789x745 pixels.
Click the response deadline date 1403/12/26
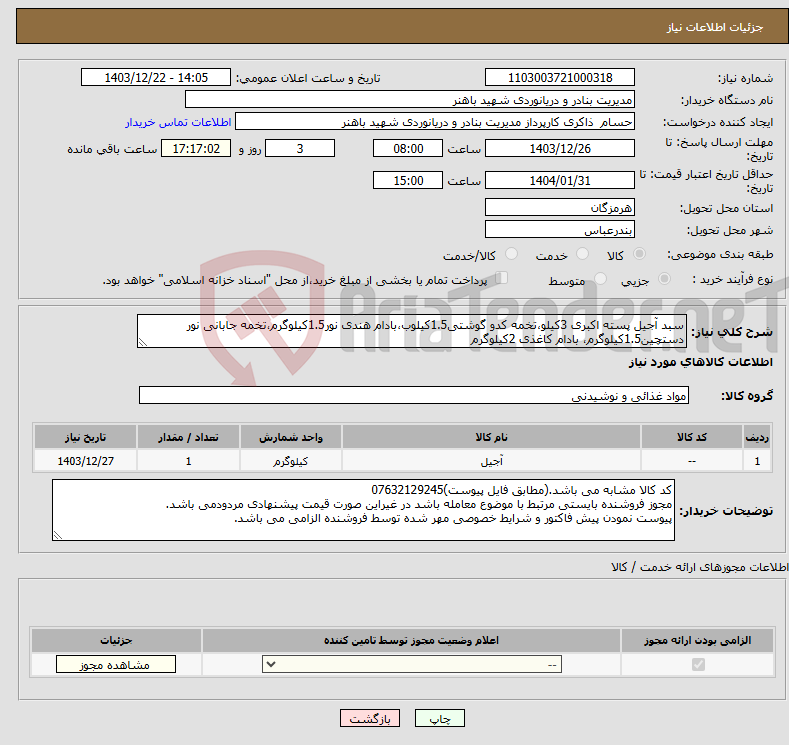(560, 148)
